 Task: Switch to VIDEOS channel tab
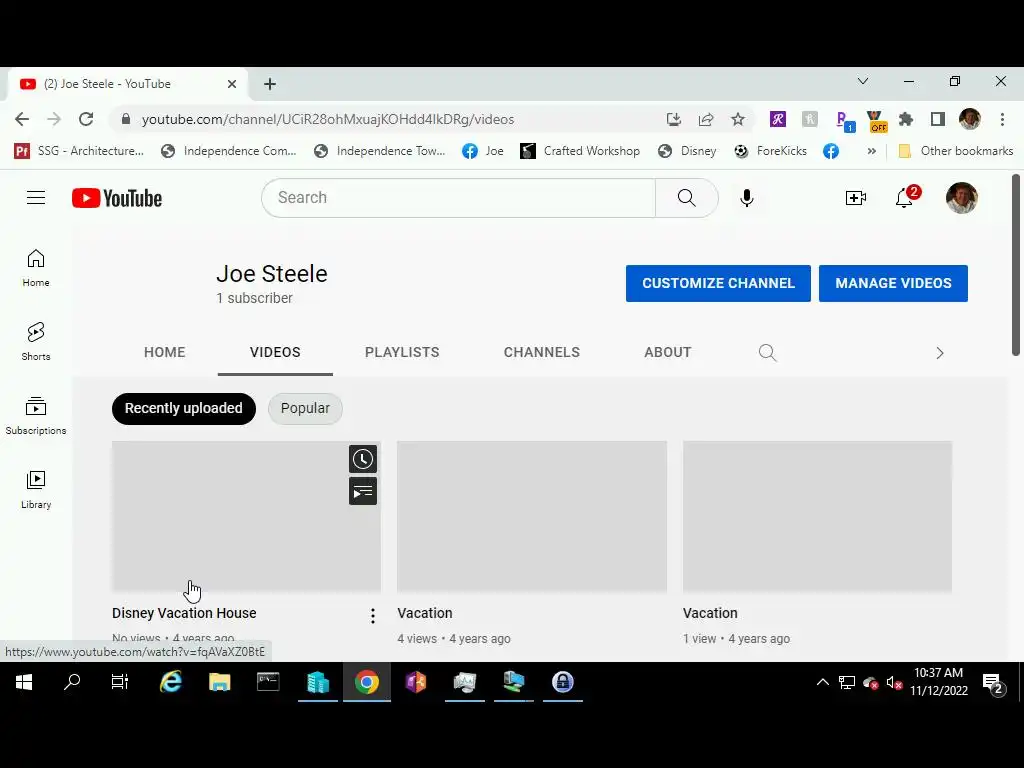click(x=275, y=352)
